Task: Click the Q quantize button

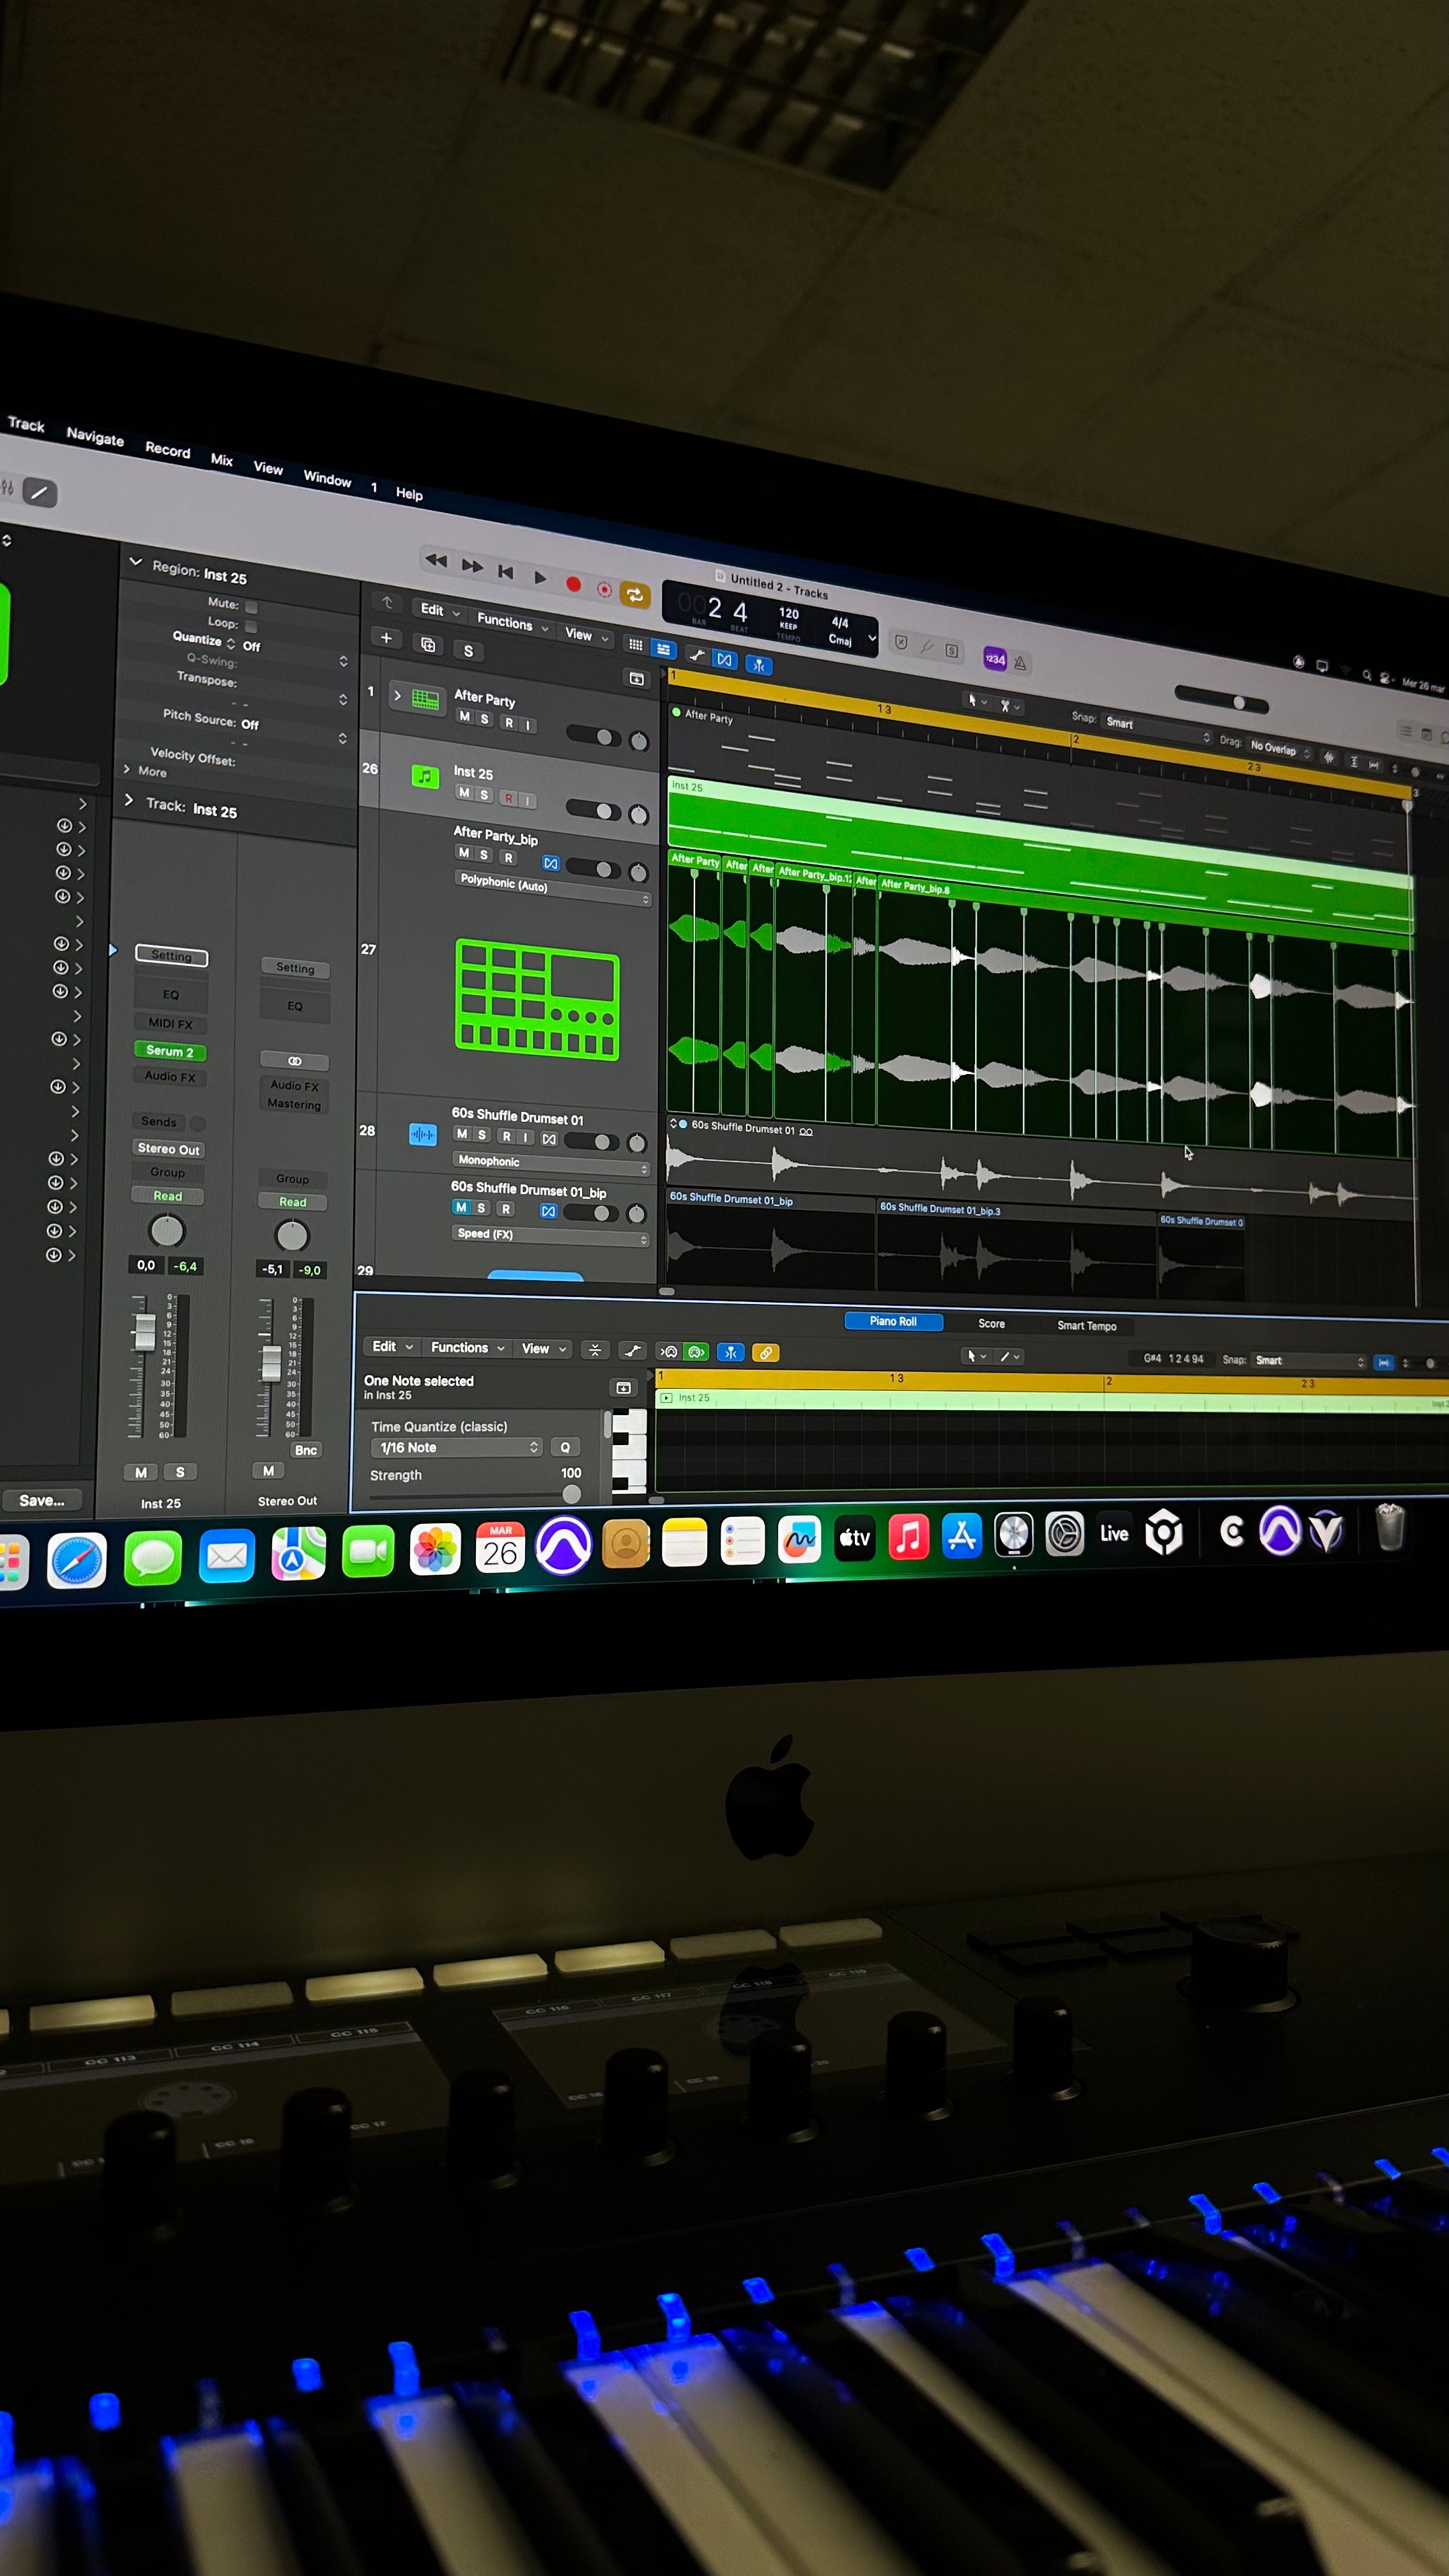Action: point(565,1447)
